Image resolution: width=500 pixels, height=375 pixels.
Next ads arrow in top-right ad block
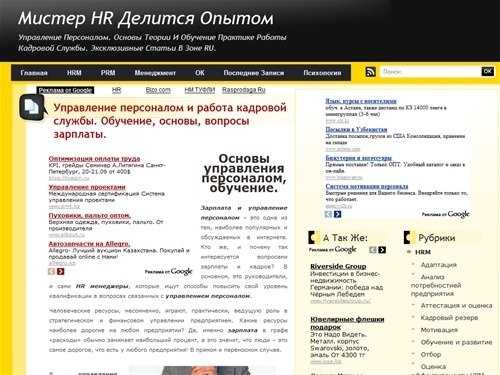point(338,214)
